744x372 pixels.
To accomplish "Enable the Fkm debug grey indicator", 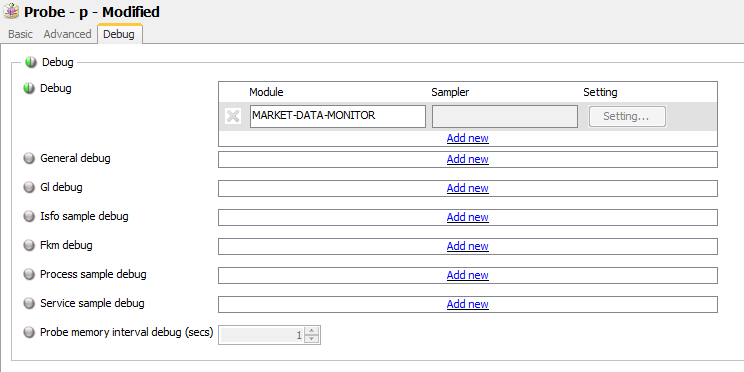I will click(x=29, y=245).
